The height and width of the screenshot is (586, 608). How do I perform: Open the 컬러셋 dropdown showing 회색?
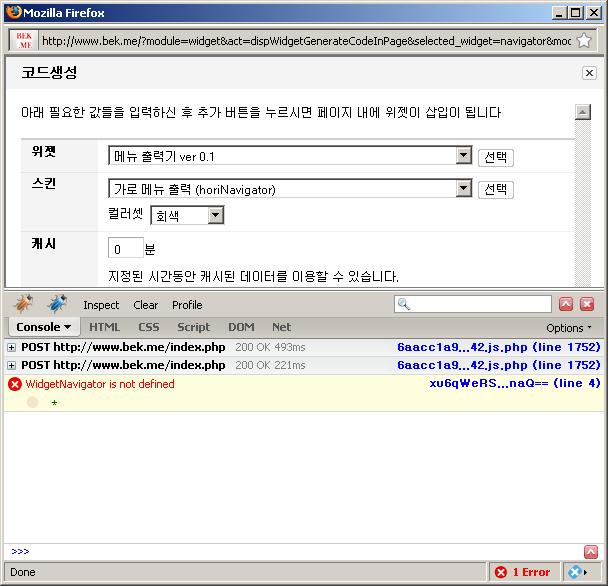tap(187, 216)
